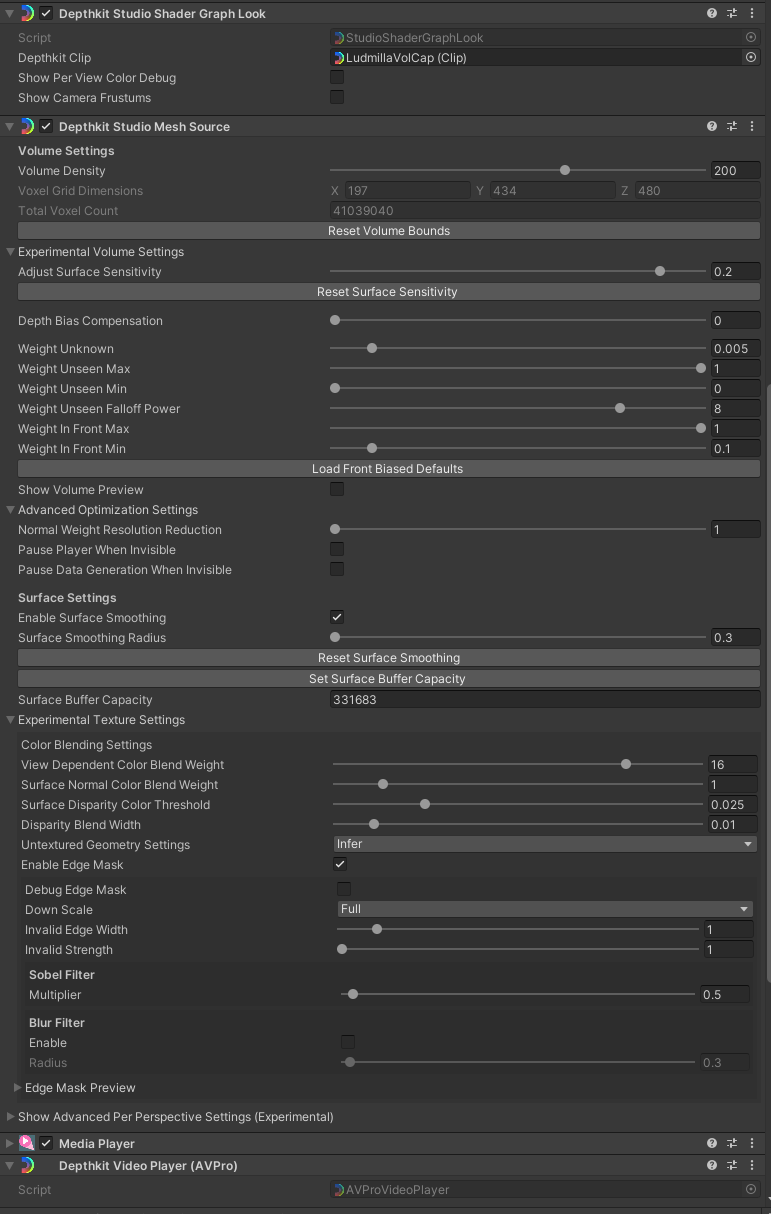This screenshot has width=771, height=1214.
Task: Open presets for Depthkit Studio Mesh Source
Action: [732, 126]
